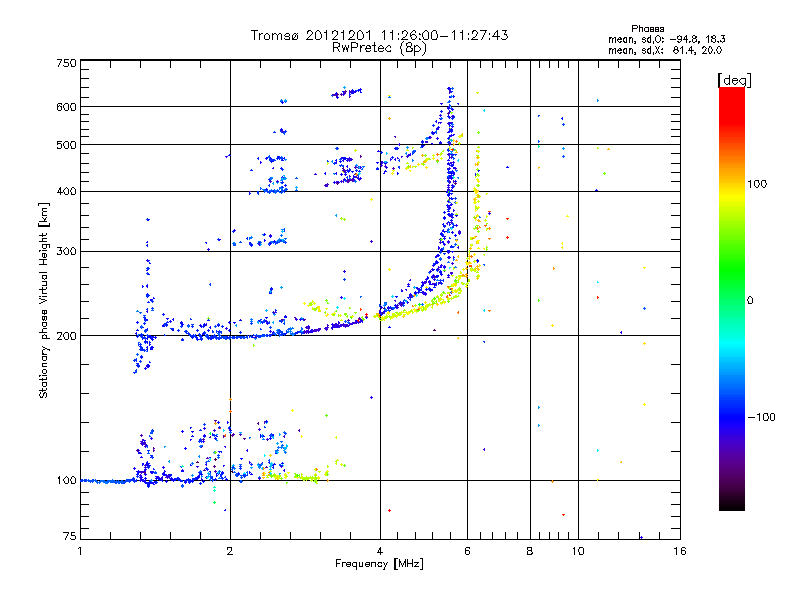Click the 'Frequency [MHz]' axis title
Image resolution: width=800 pixels, height=600 pixels.
coord(379,564)
